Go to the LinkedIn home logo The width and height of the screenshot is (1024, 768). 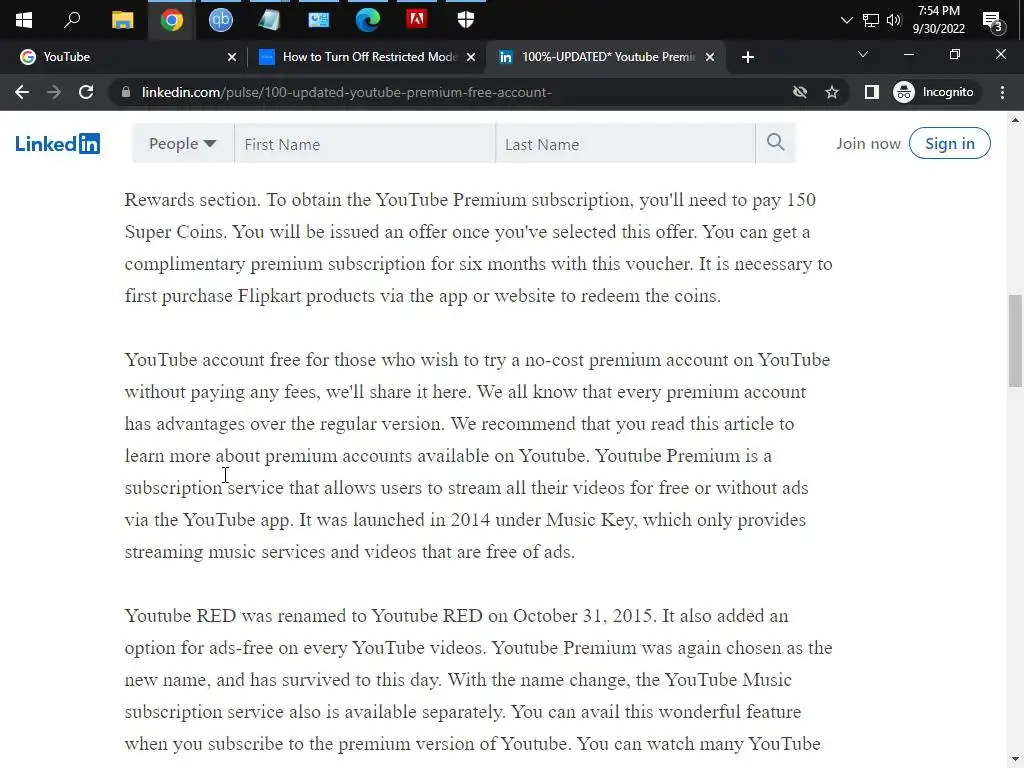[57, 144]
